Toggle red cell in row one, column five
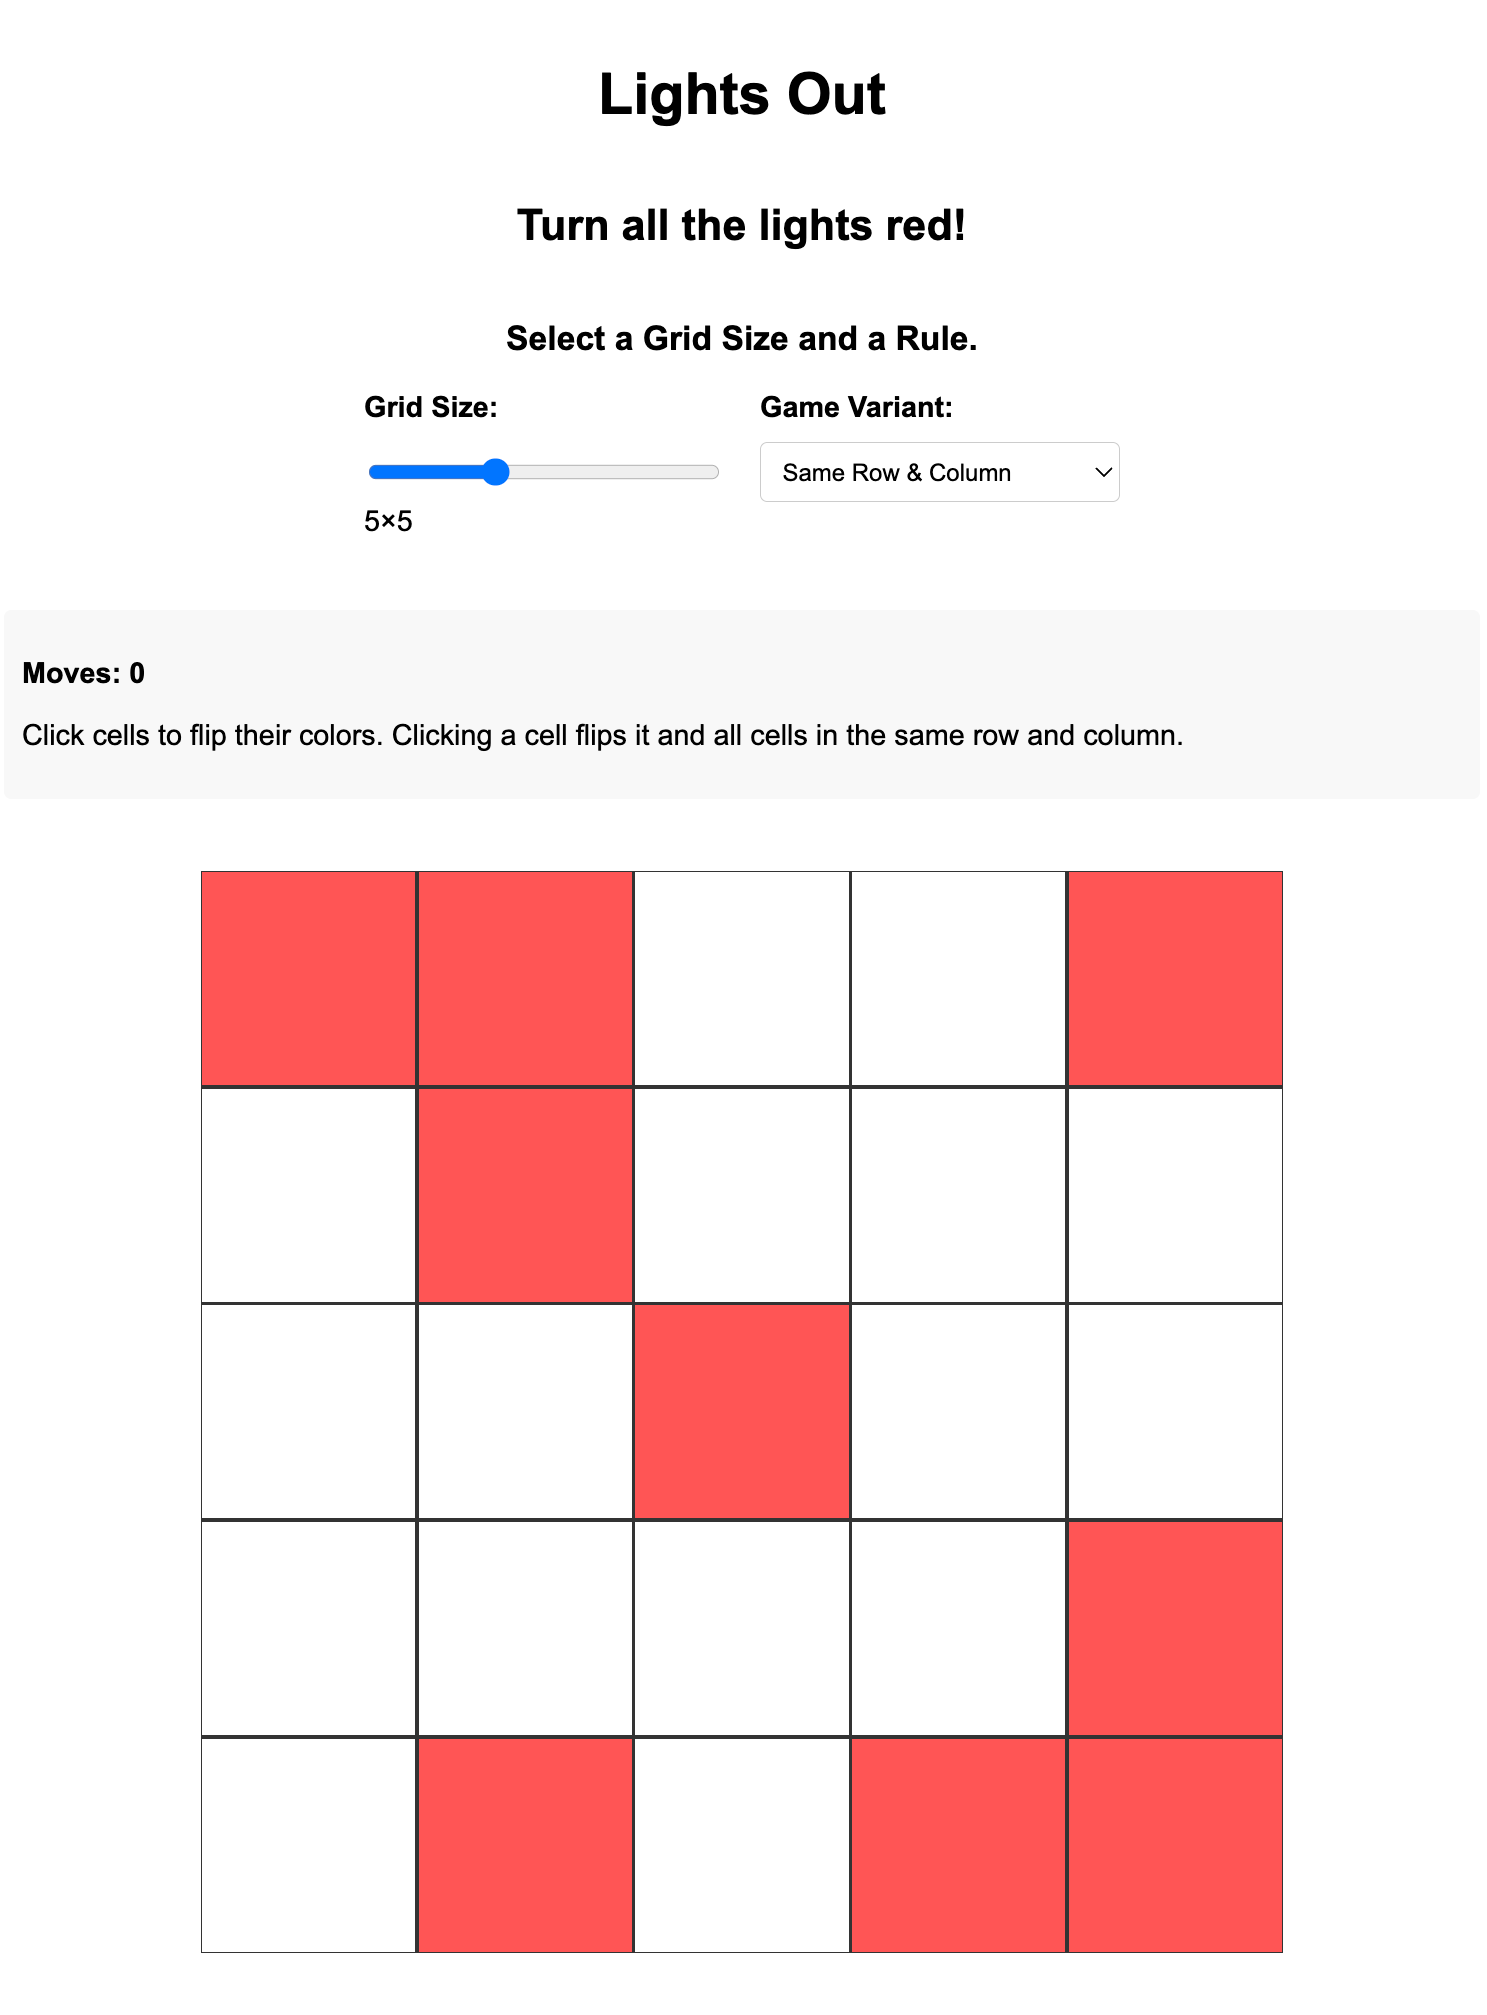 click(x=1175, y=978)
